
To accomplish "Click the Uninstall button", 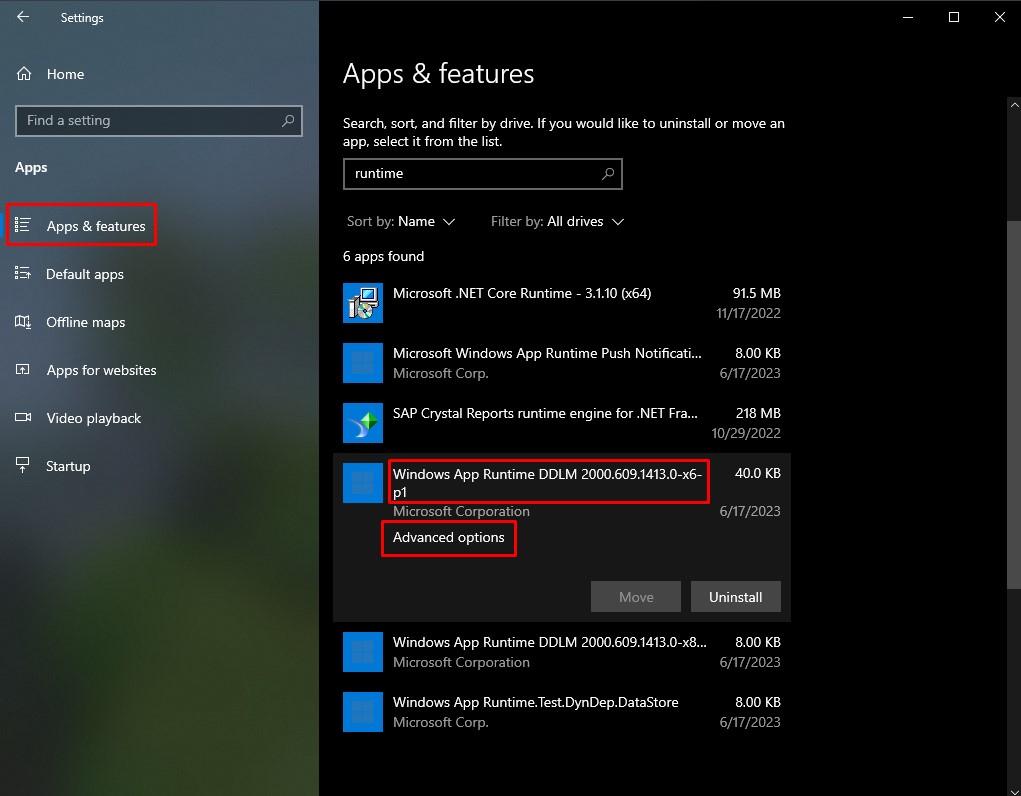I will pyautogui.click(x=736, y=597).
